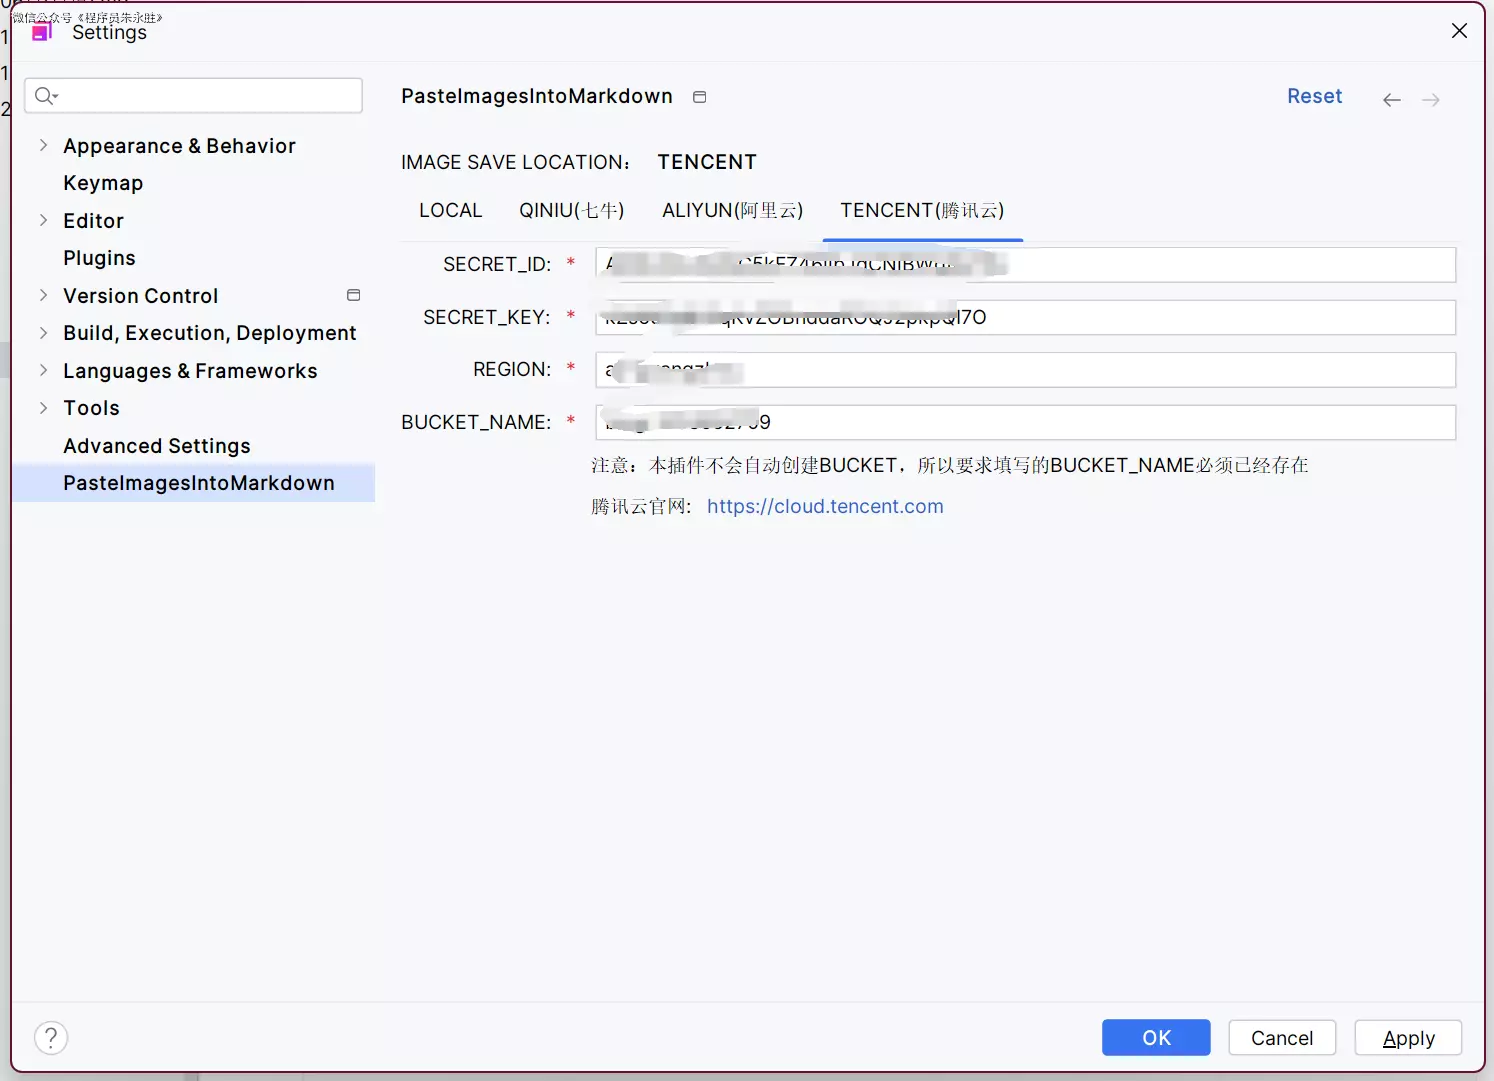Expand Build, Execution, Deployment node
Screen dimensions: 1494x1081
[43, 333]
